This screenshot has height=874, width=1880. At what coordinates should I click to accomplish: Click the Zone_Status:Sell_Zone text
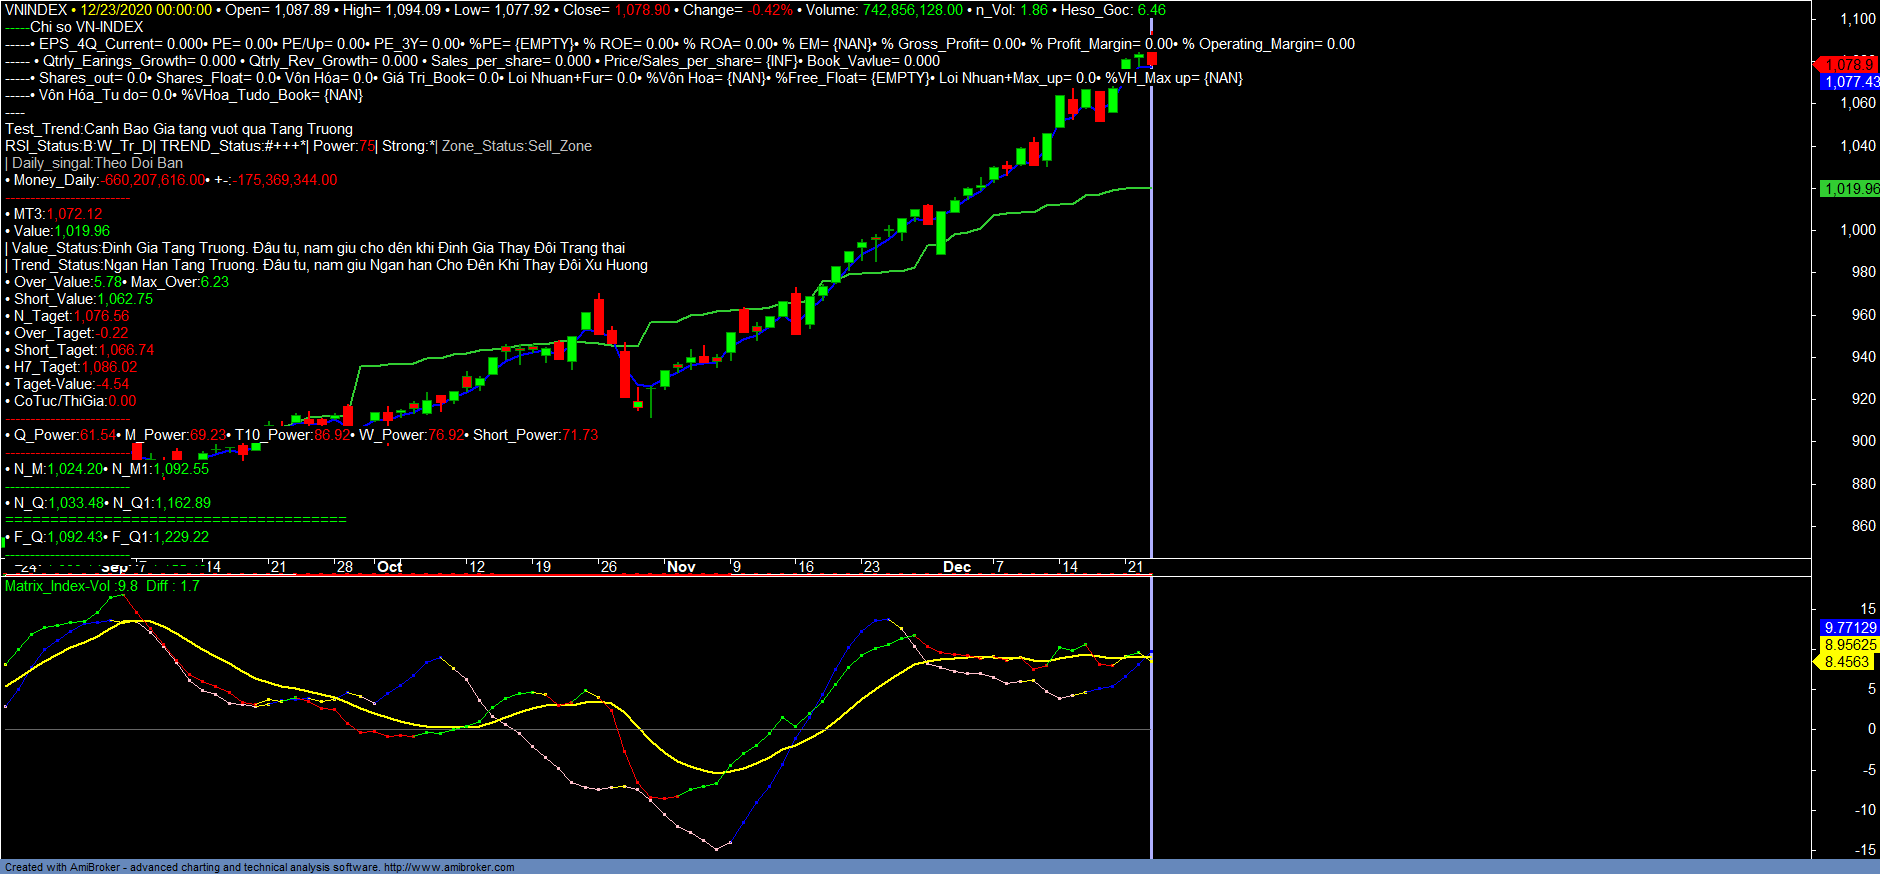(517, 146)
